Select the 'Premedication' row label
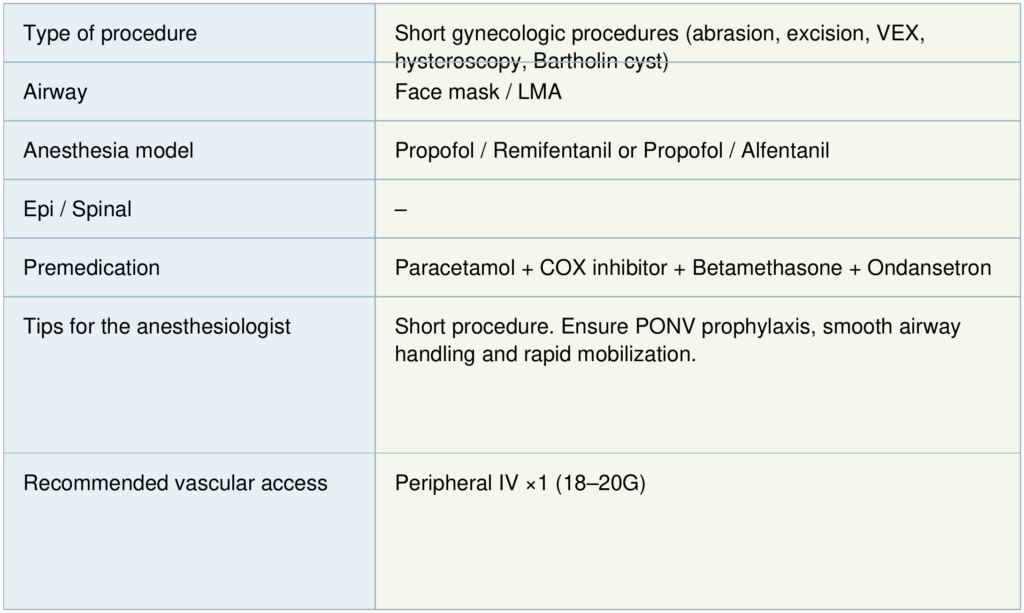Image resolution: width=1024 pixels, height=613 pixels. pos(91,268)
